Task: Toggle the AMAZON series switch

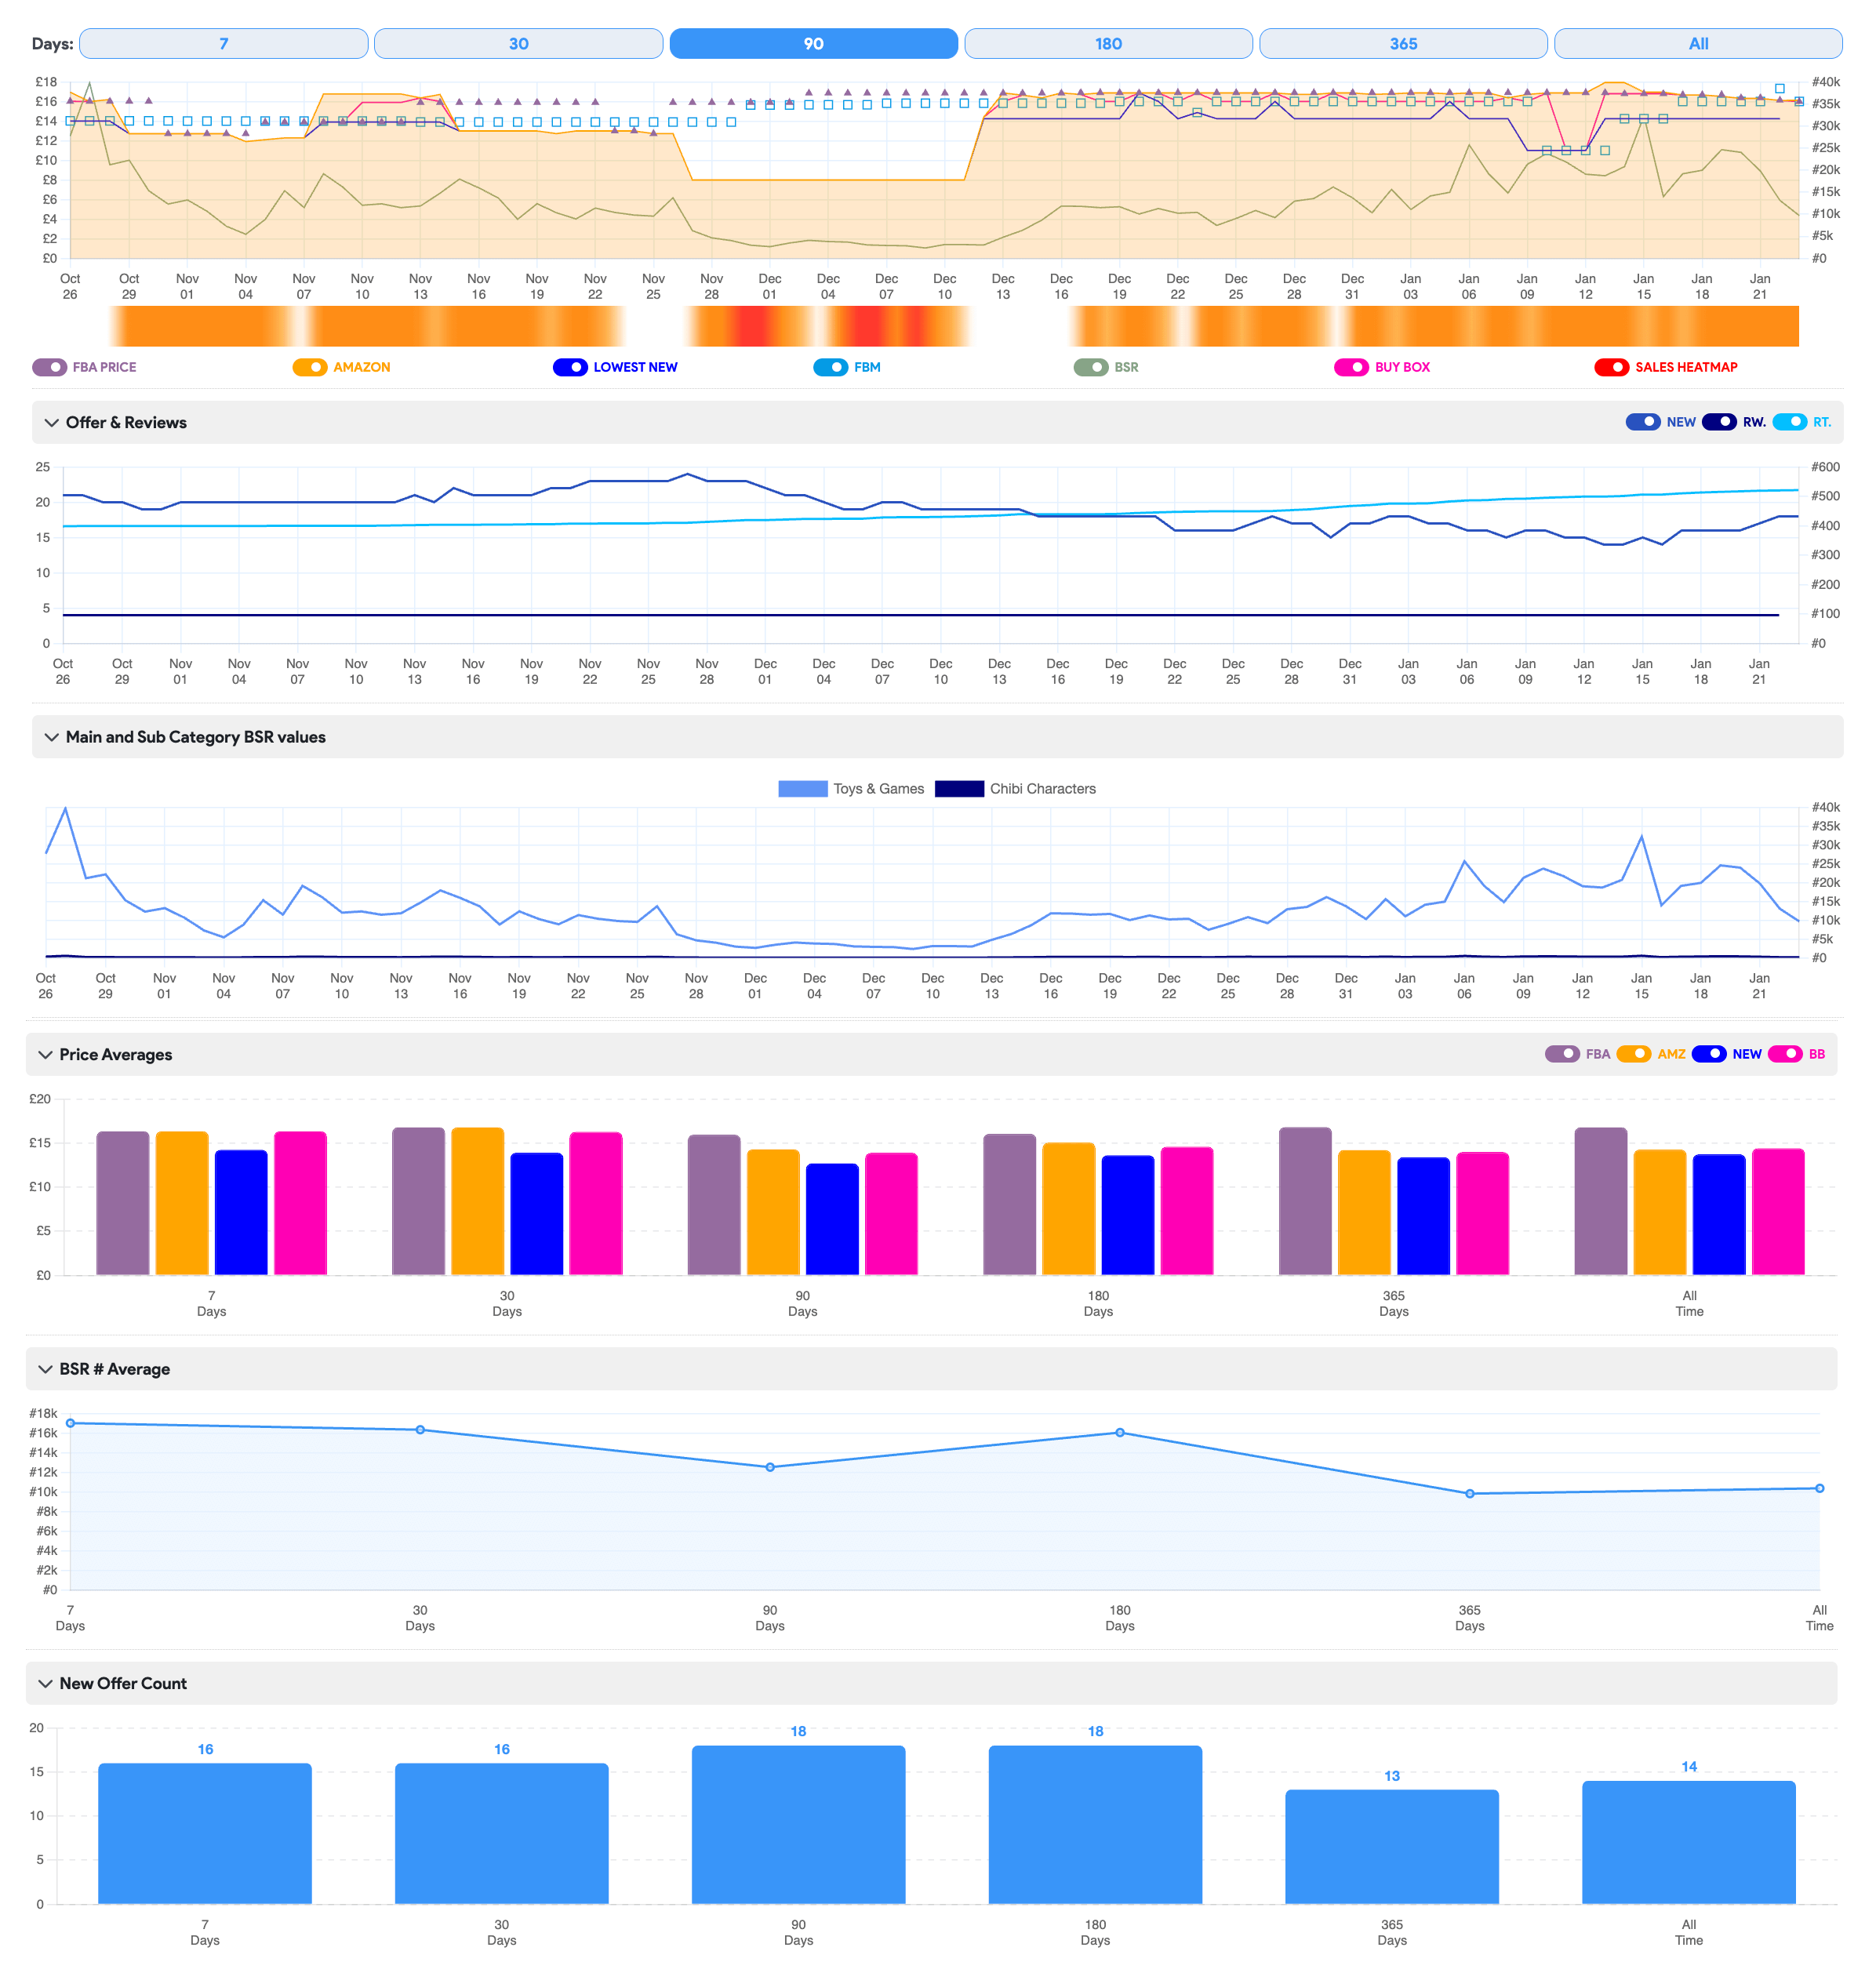Action: pos(310,367)
